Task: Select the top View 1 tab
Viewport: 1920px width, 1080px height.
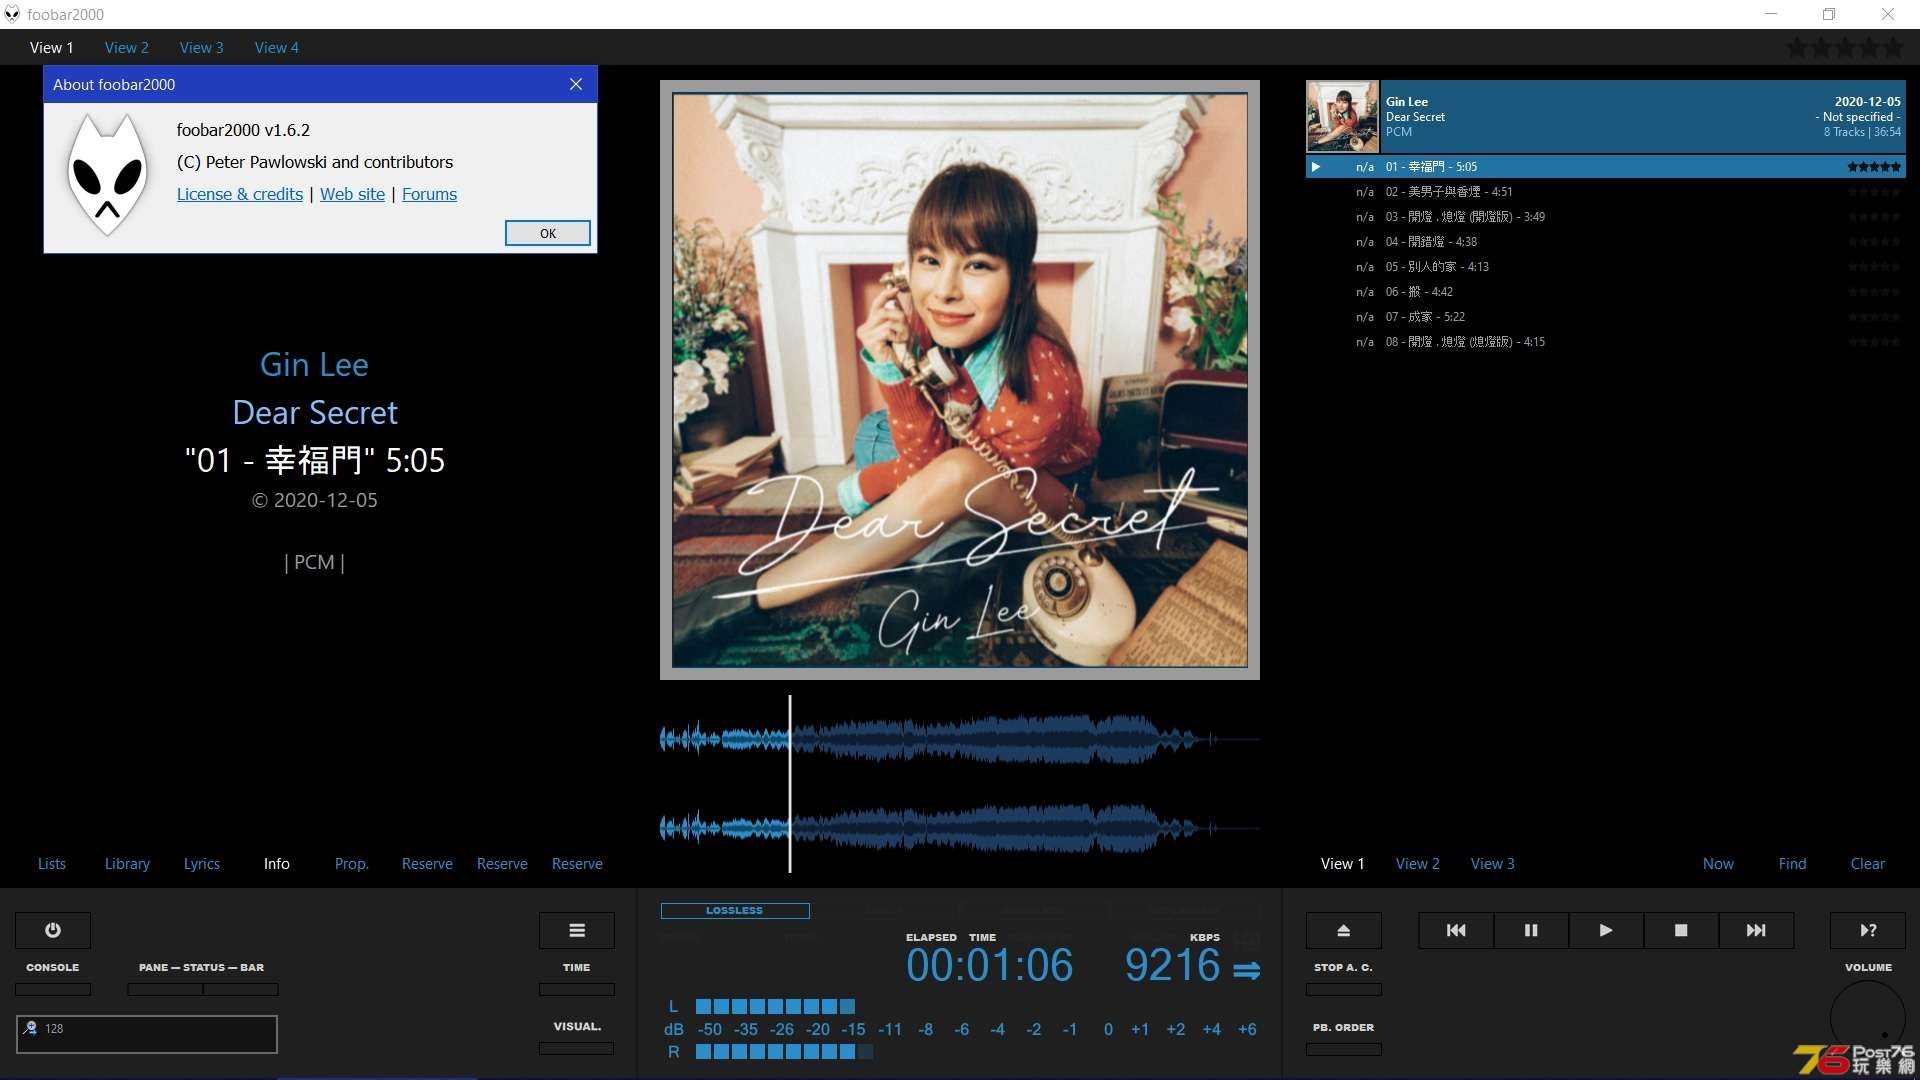Action: (52, 47)
